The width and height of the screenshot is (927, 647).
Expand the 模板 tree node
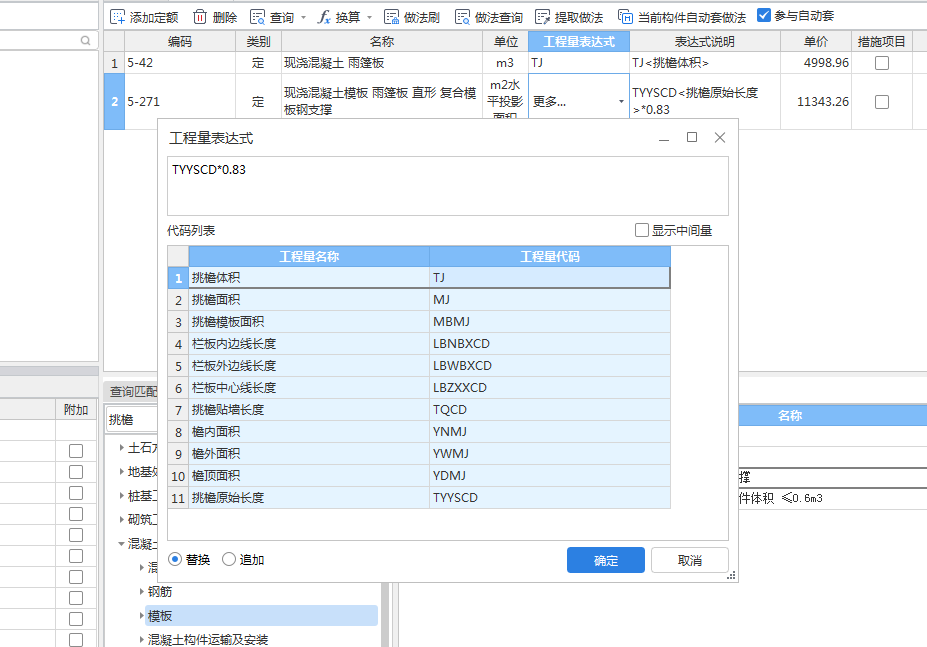pyautogui.click(x=141, y=616)
